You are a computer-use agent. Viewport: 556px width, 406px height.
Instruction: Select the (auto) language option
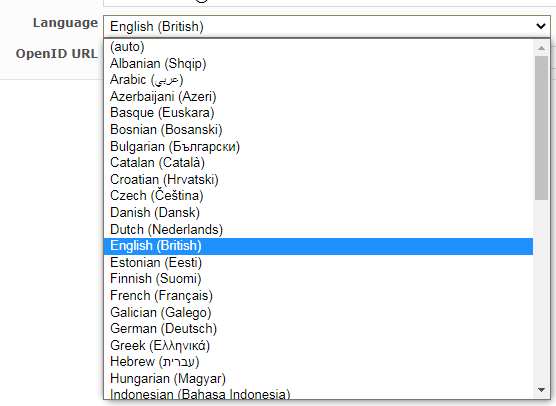(318, 47)
